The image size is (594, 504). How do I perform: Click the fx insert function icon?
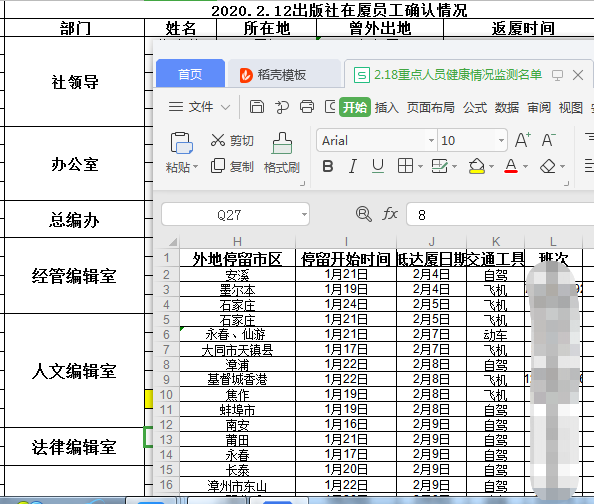[390, 214]
